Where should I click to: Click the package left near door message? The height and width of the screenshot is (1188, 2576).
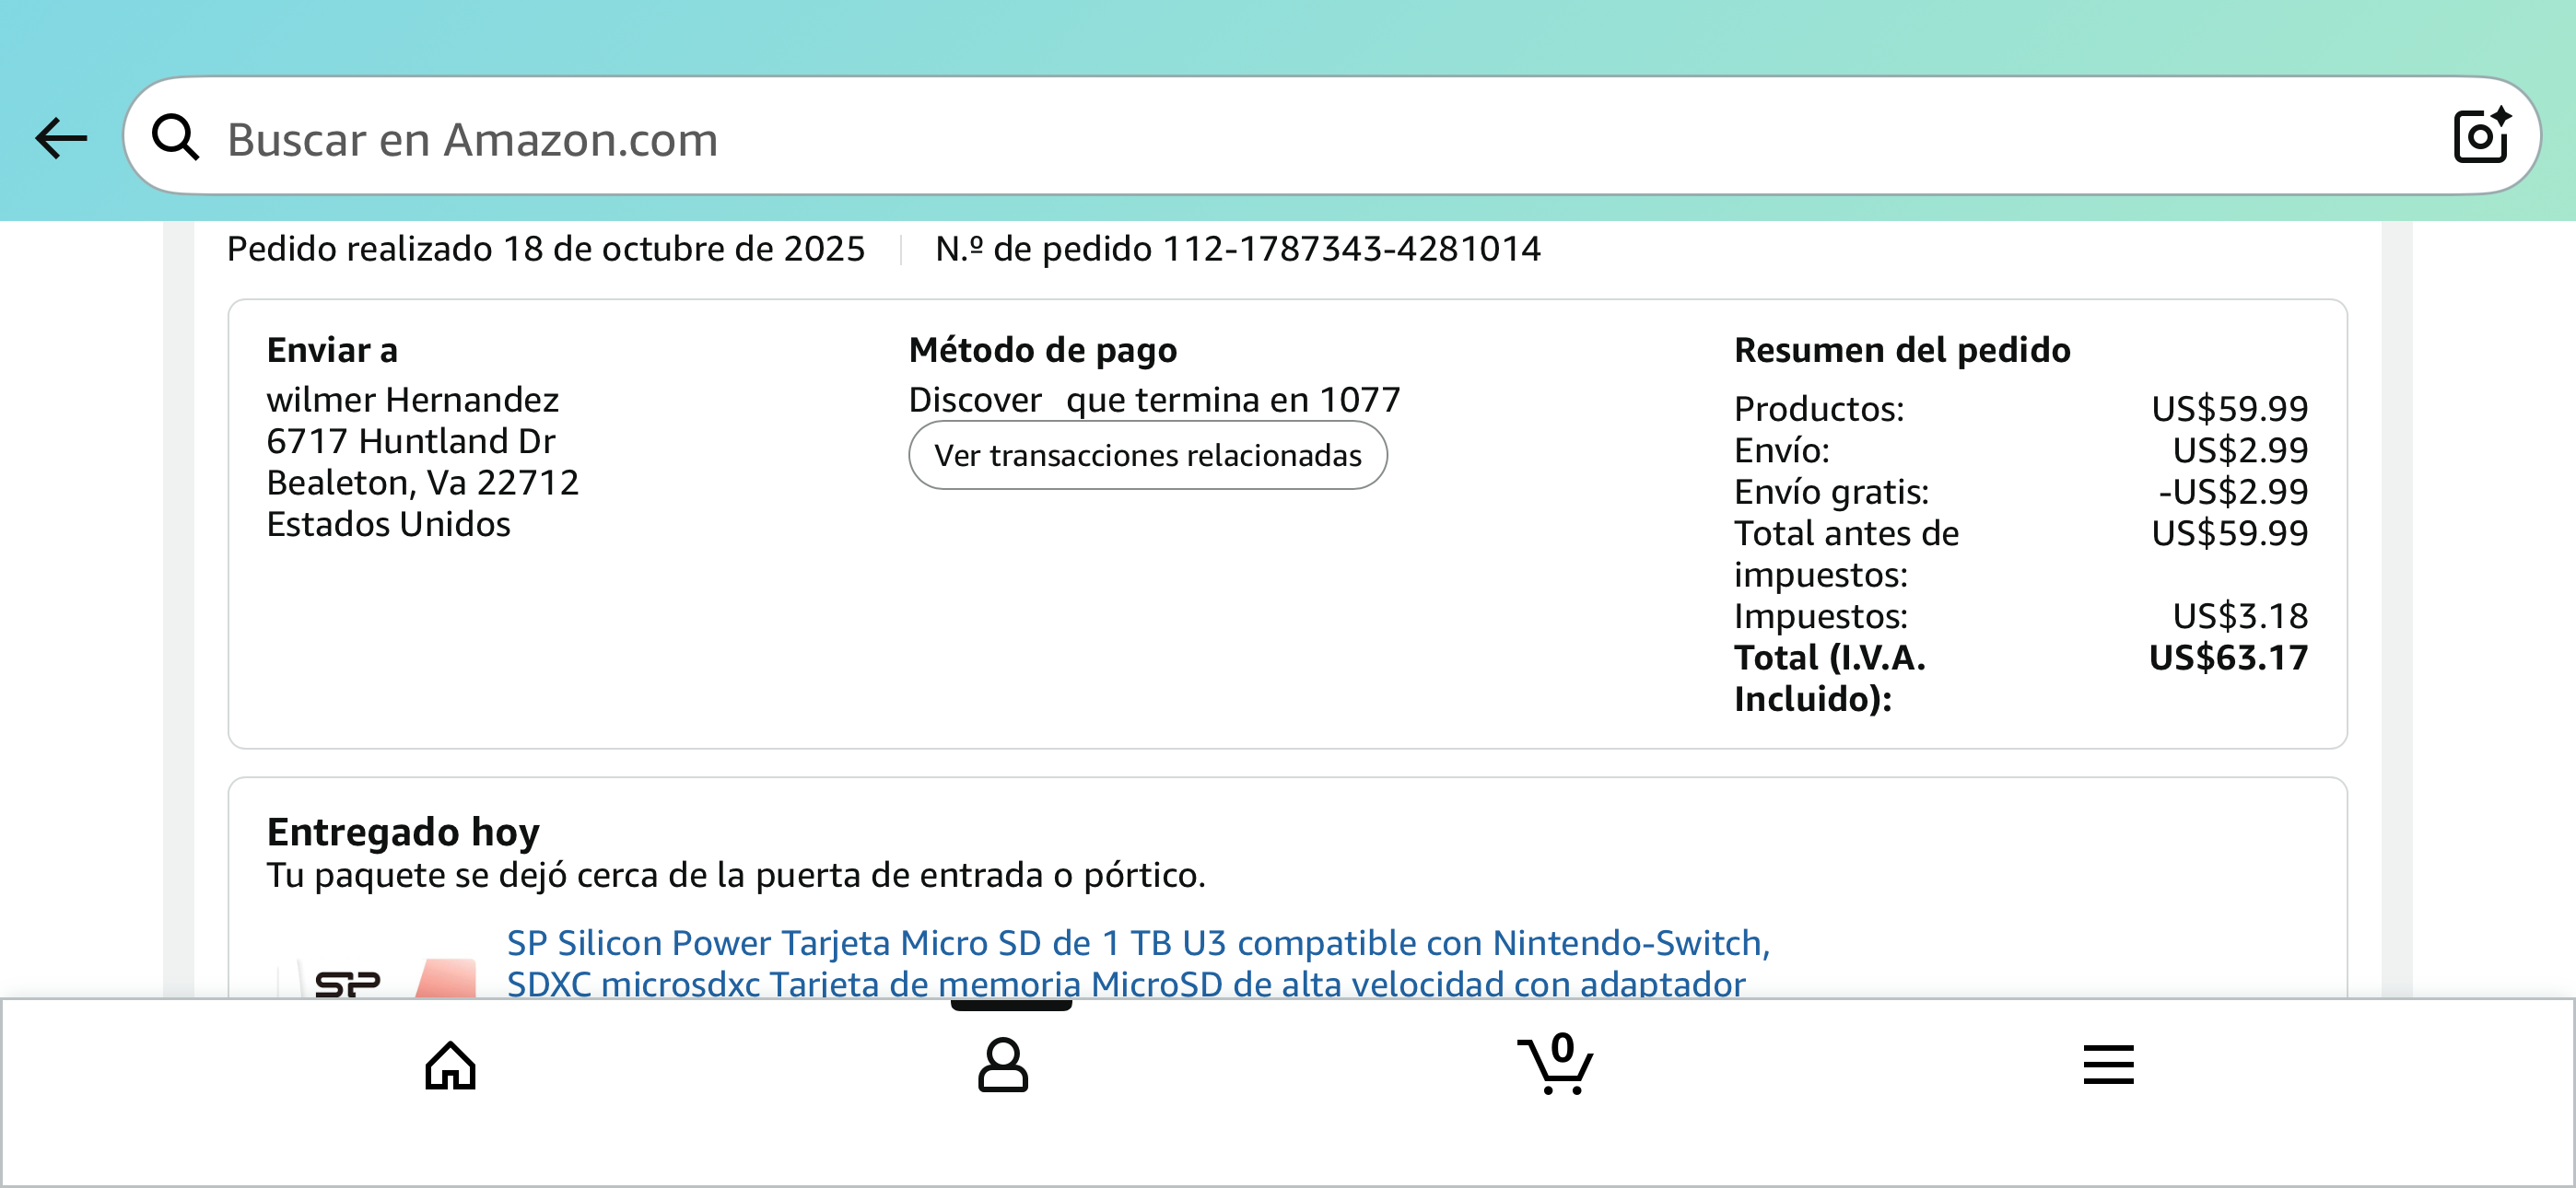[736, 876]
